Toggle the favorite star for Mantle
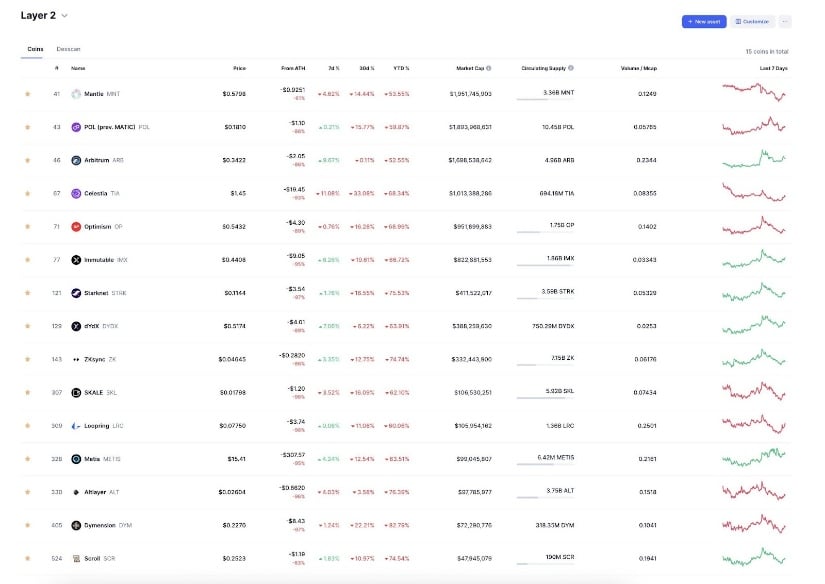Image resolution: width=825 pixels, height=584 pixels. click(x=27, y=94)
